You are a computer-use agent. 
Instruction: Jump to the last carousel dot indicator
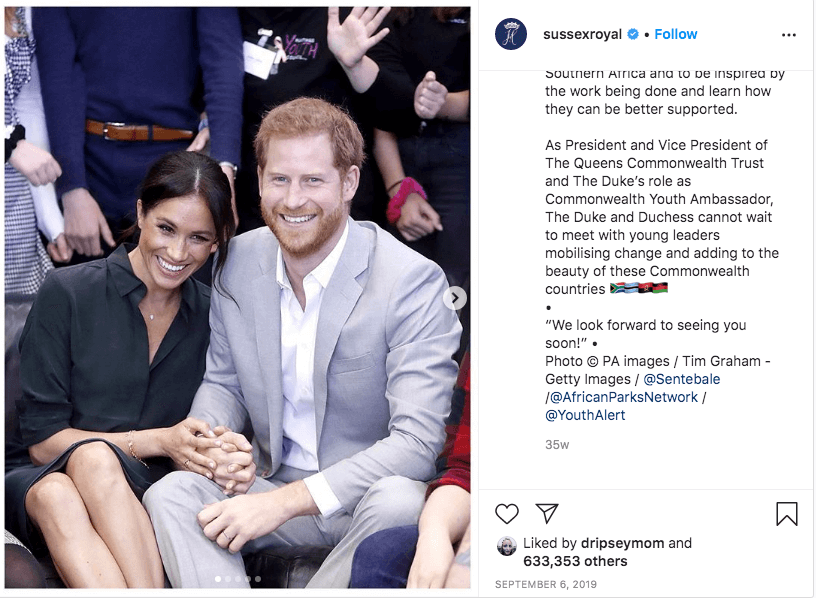click(258, 579)
